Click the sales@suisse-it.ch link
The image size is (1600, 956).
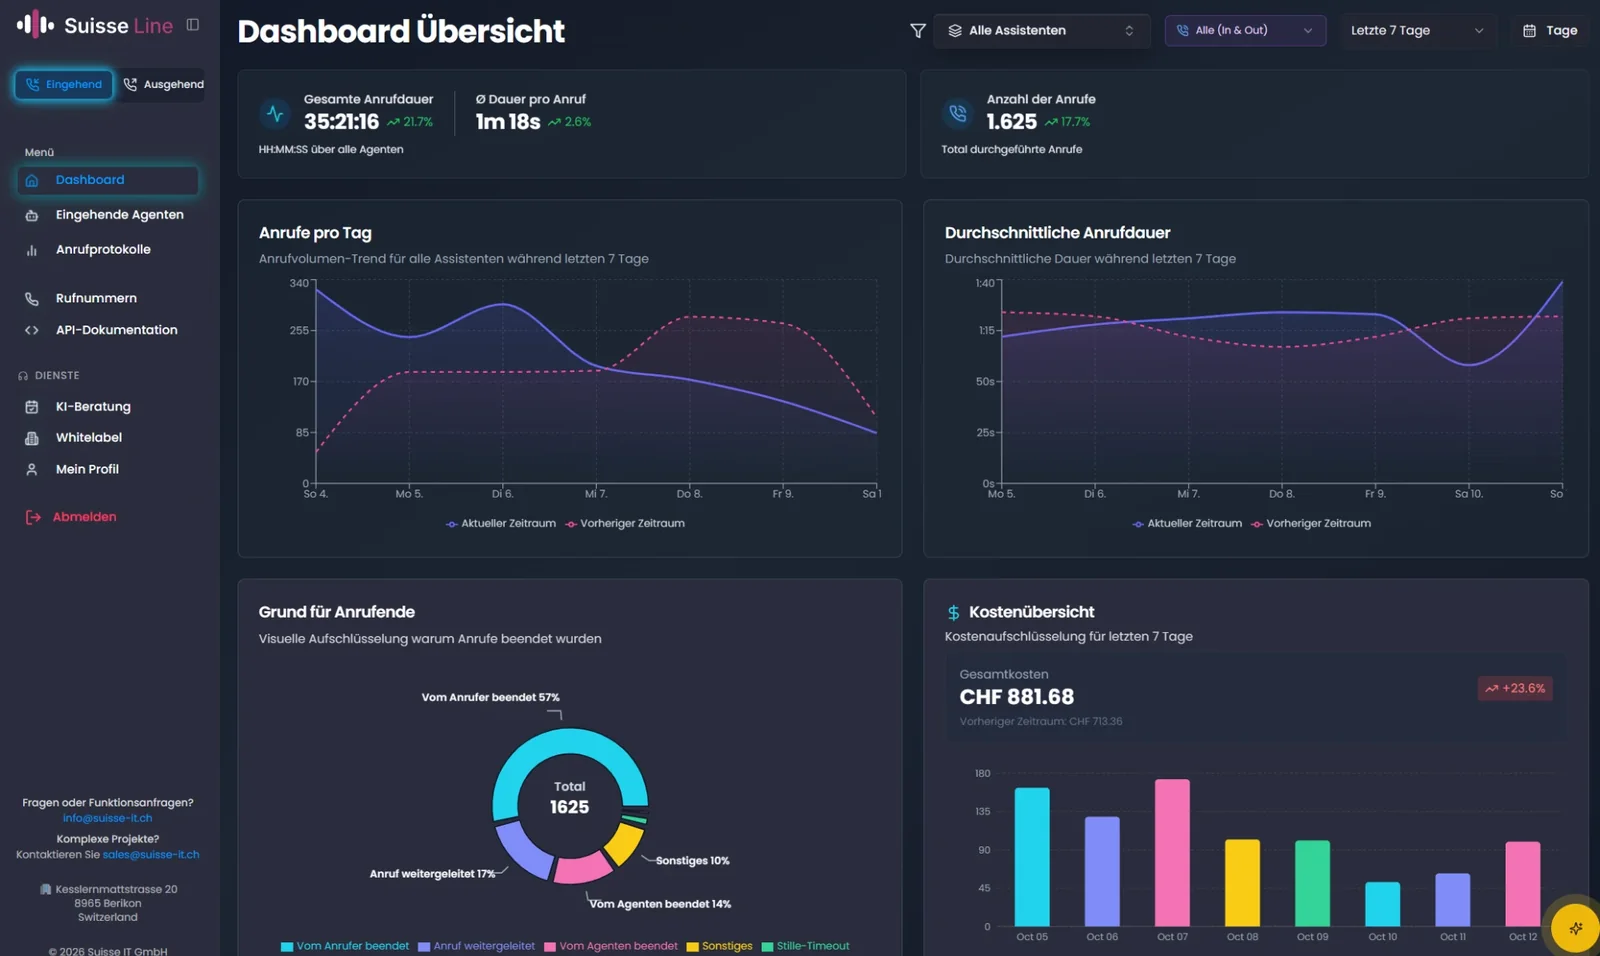(x=151, y=855)
